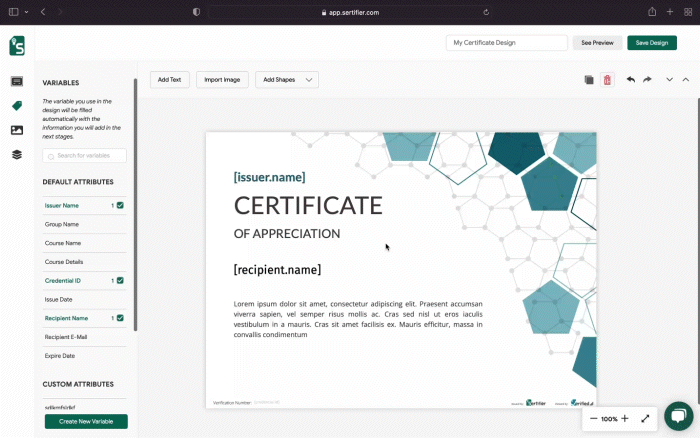Image resolution: width=700 pixels, height=438 pixels.
Task: Select the Issuer Name attribute label
Action: [x=62, y=205]
